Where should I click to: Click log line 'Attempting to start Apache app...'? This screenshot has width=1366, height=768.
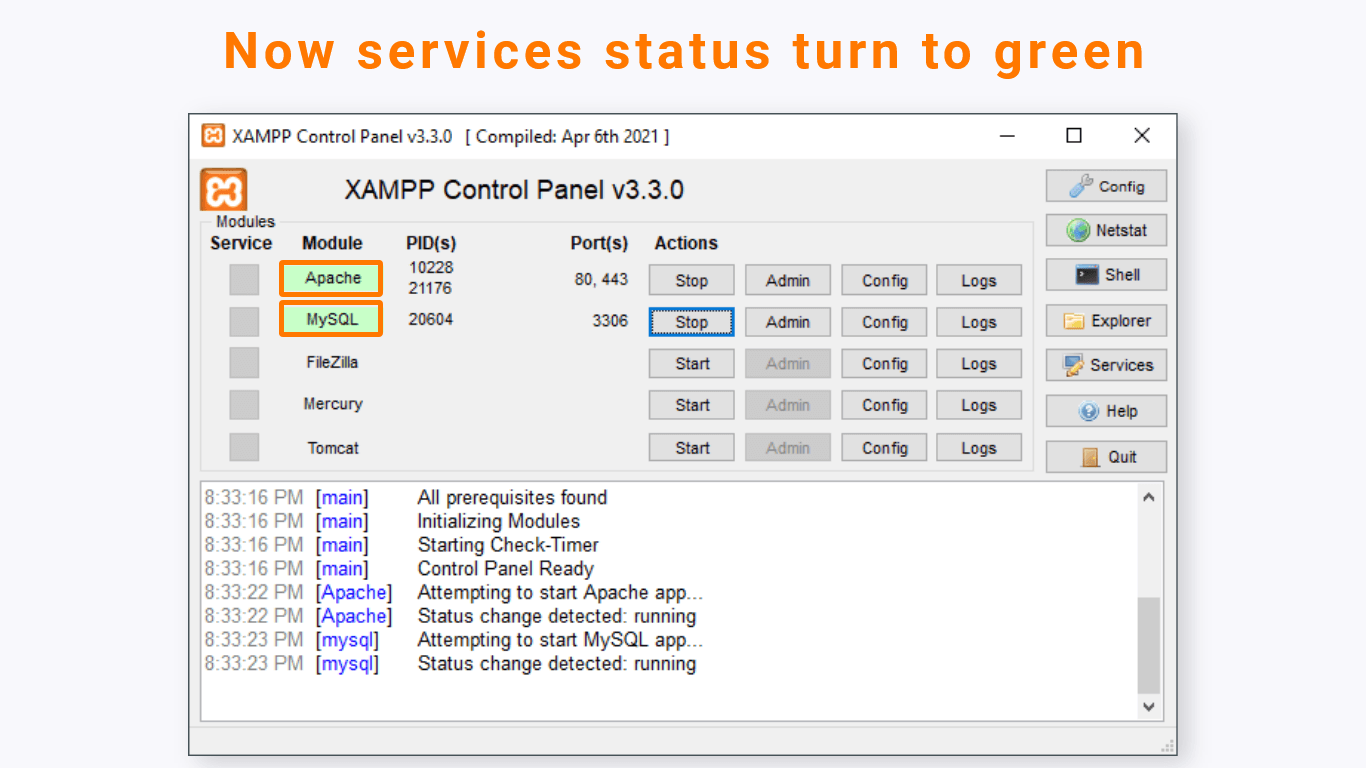point(560,592)
